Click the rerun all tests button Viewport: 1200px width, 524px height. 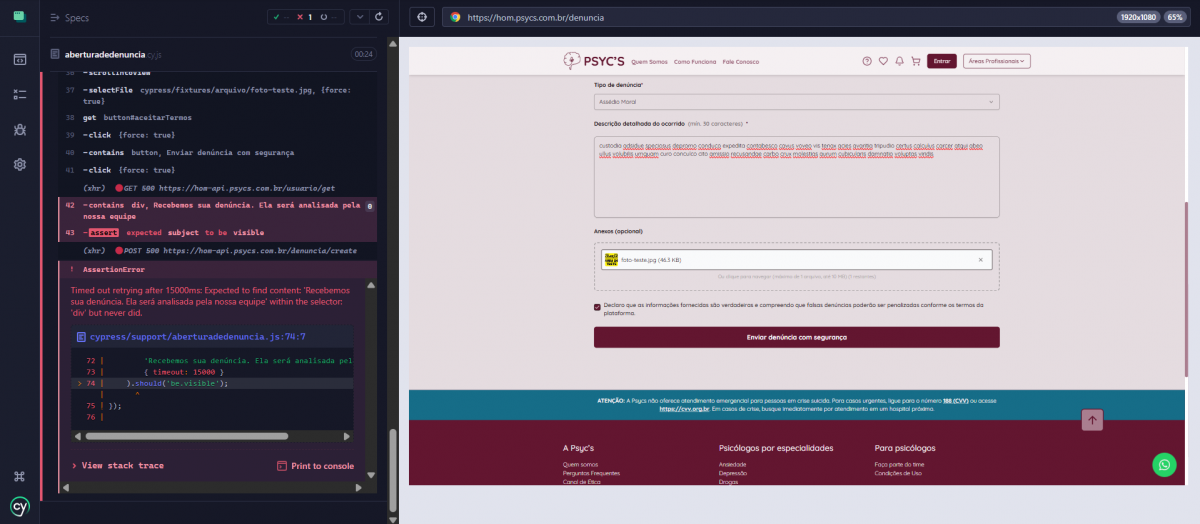coord(378,17)
